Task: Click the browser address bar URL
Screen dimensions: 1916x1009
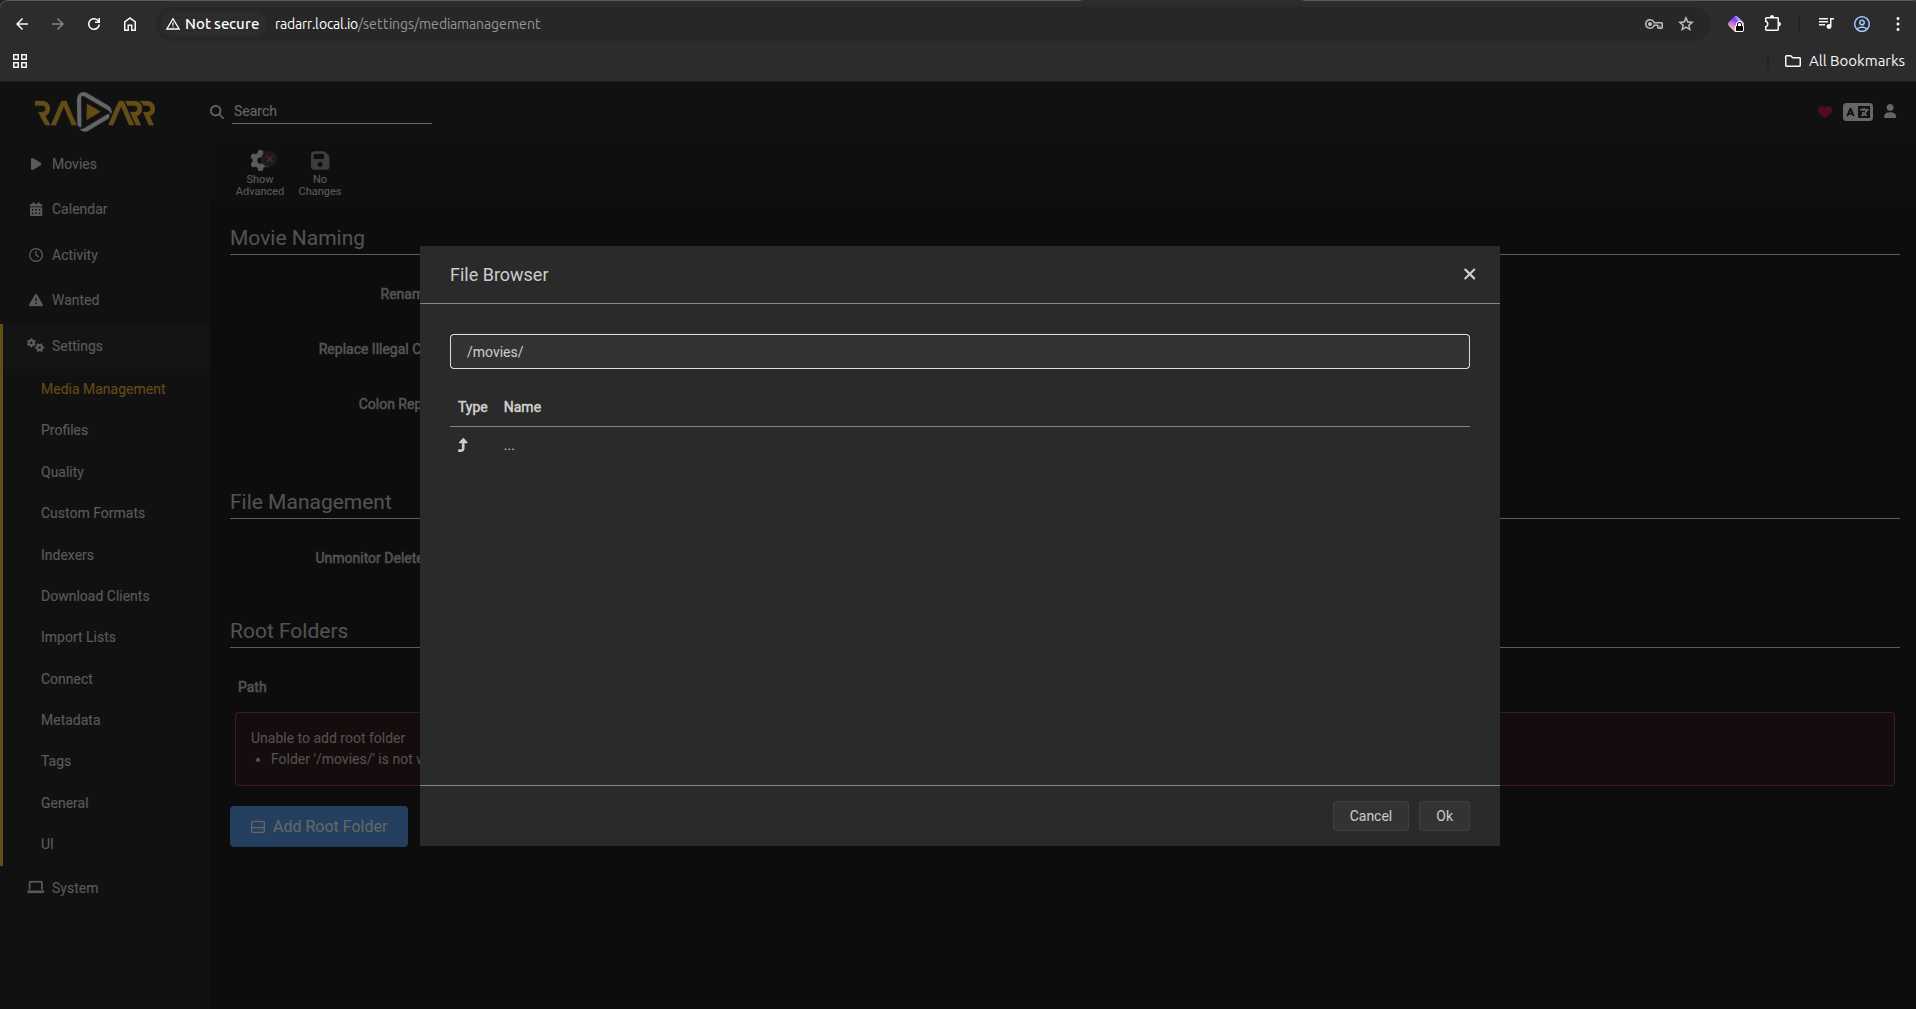Action: pyautogui.click(x=407, y=24)
